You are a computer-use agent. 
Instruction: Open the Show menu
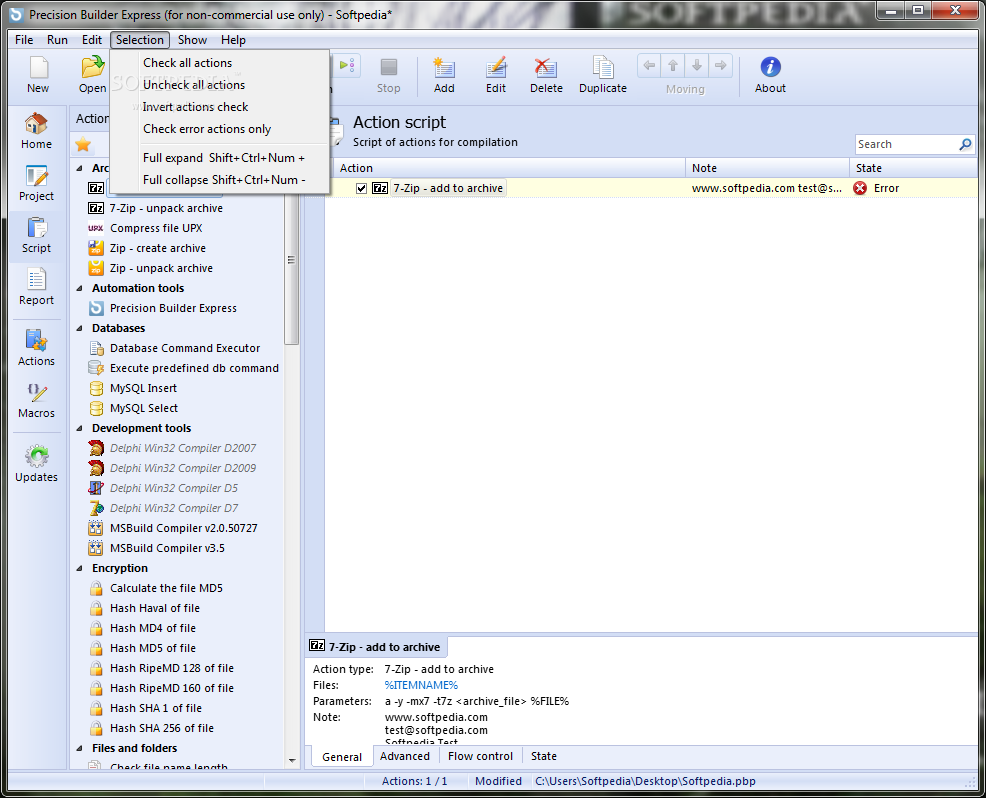[192, 40]
